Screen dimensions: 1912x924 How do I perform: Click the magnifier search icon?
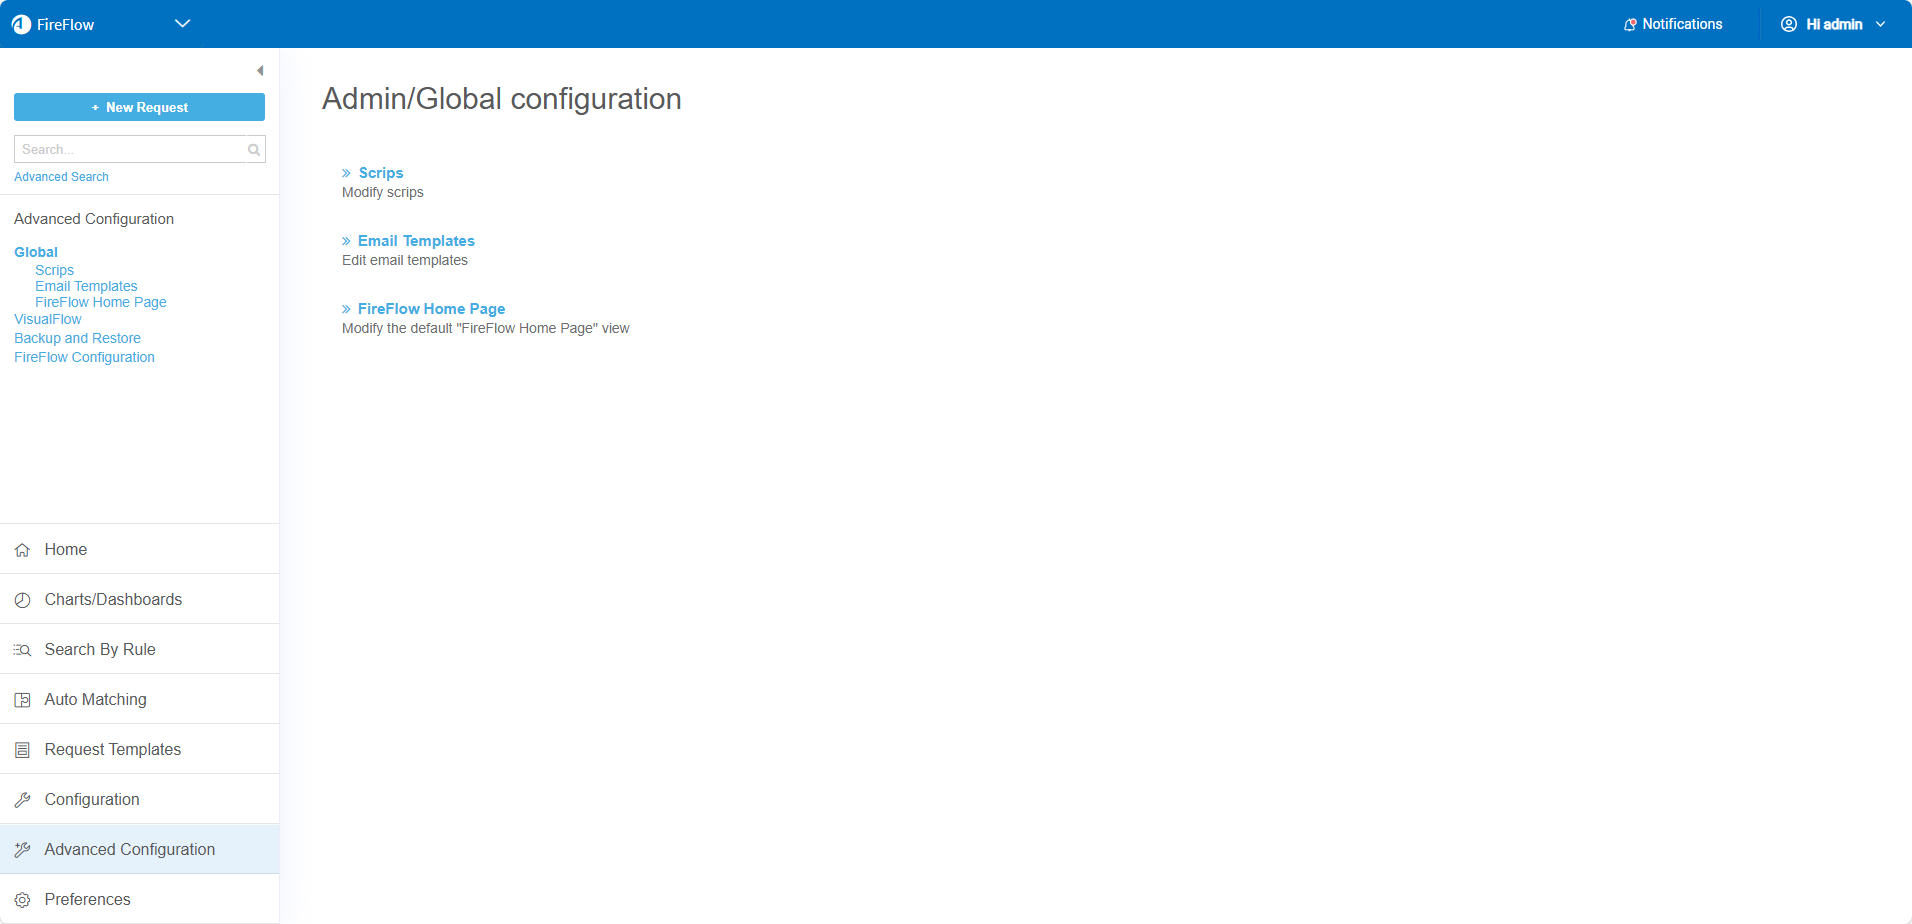tap(254, 150)
